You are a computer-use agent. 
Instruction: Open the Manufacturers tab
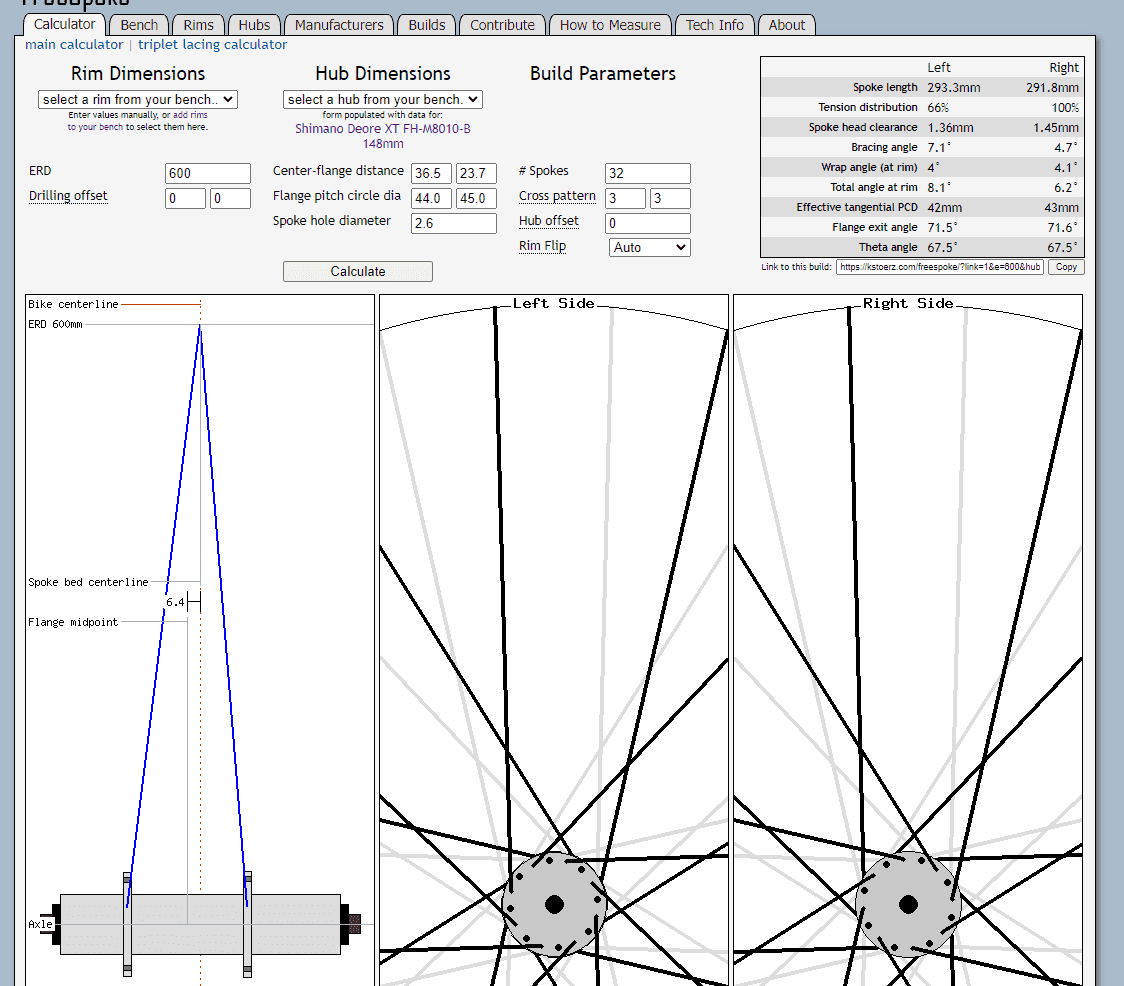pos(339,25)
